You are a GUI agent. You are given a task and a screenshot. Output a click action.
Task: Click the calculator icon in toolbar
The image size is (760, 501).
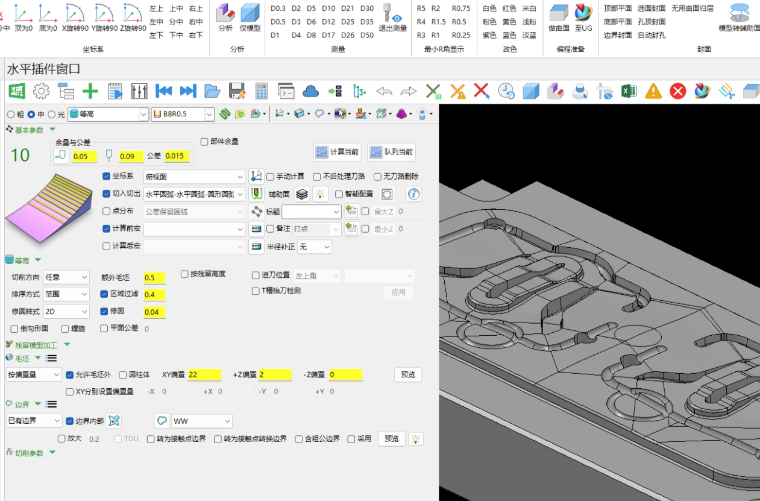[x=262, y=91]
